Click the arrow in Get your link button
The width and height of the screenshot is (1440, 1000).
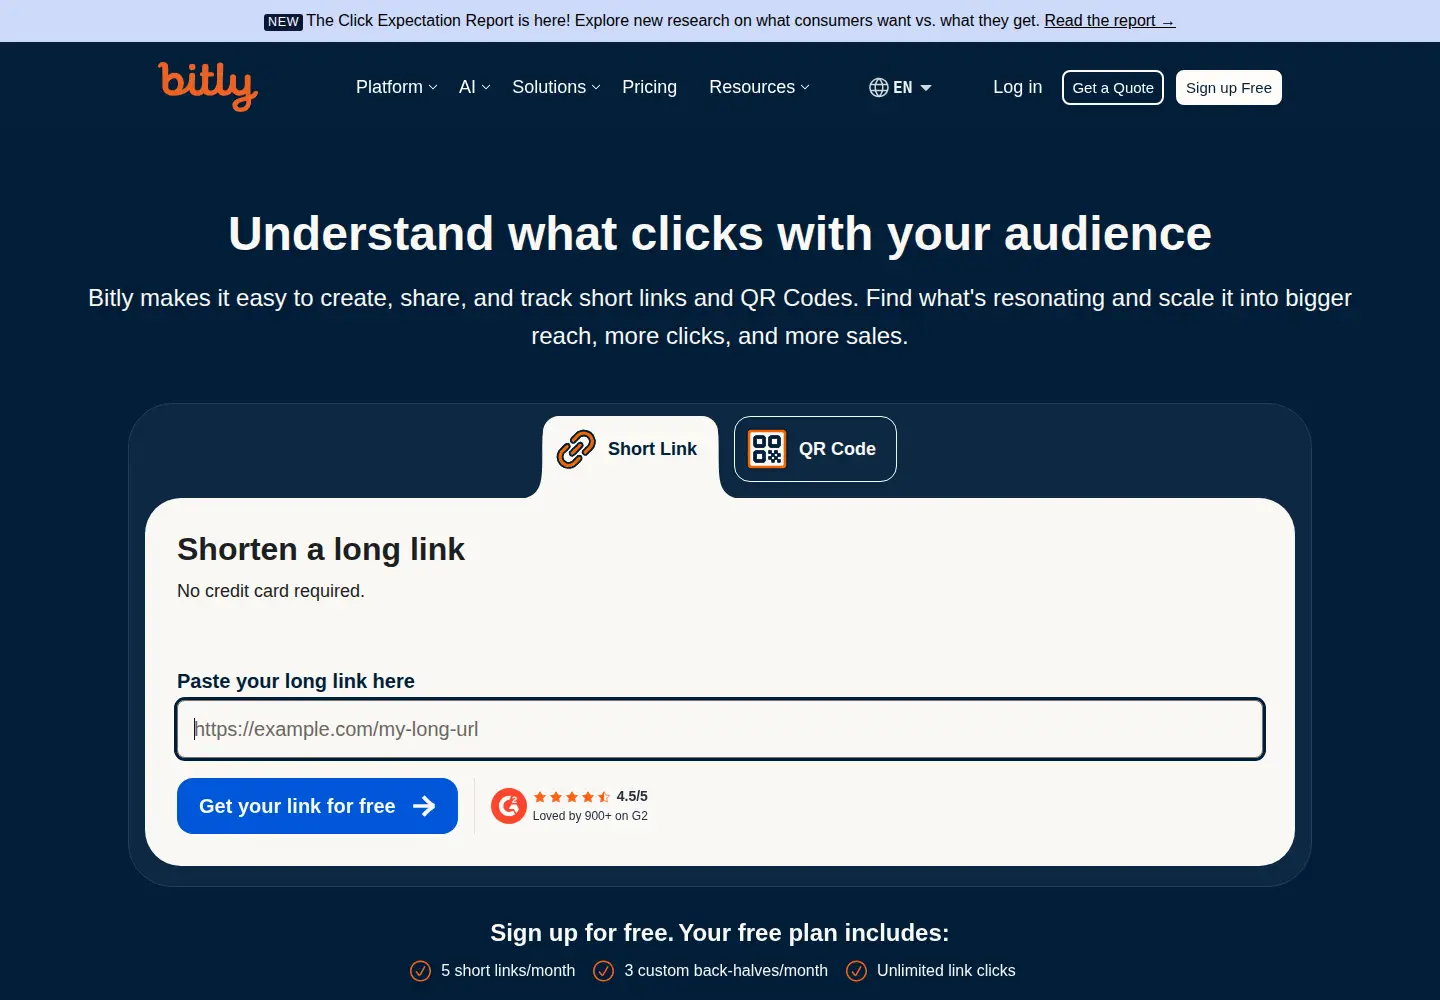pos(424,806)
